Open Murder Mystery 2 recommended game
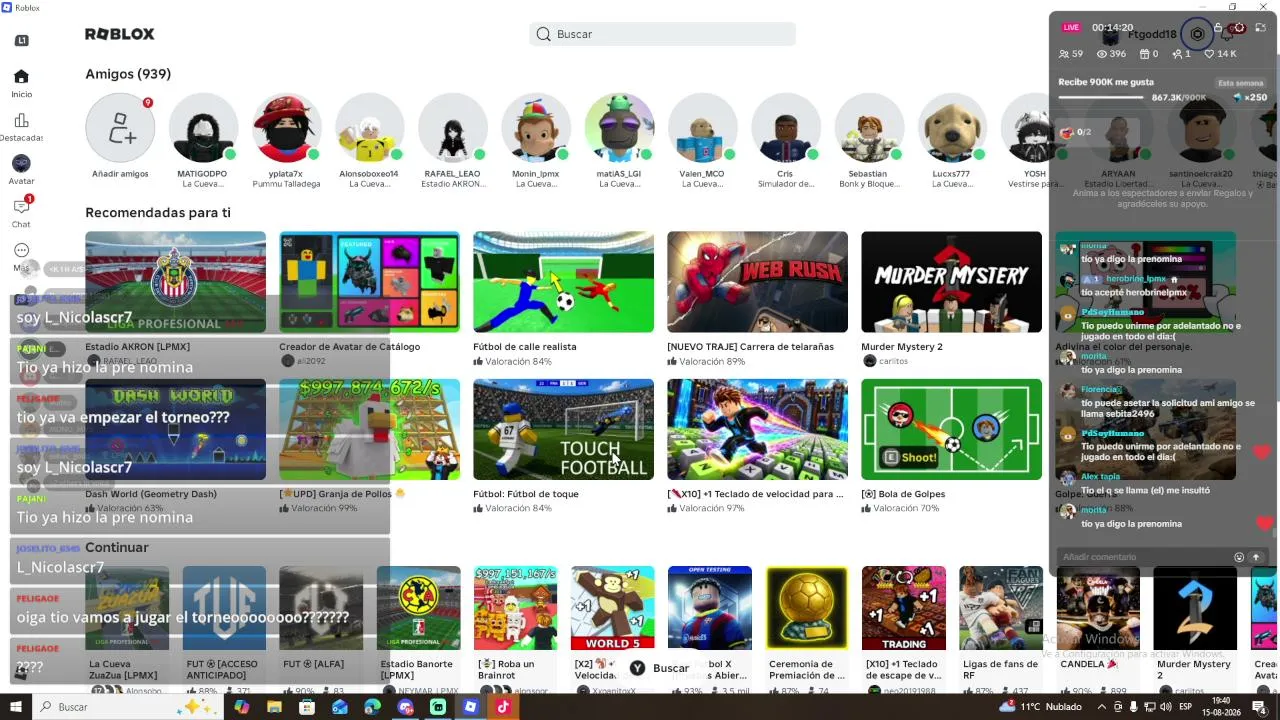The image size is (1280, 720). coord(952,282)
